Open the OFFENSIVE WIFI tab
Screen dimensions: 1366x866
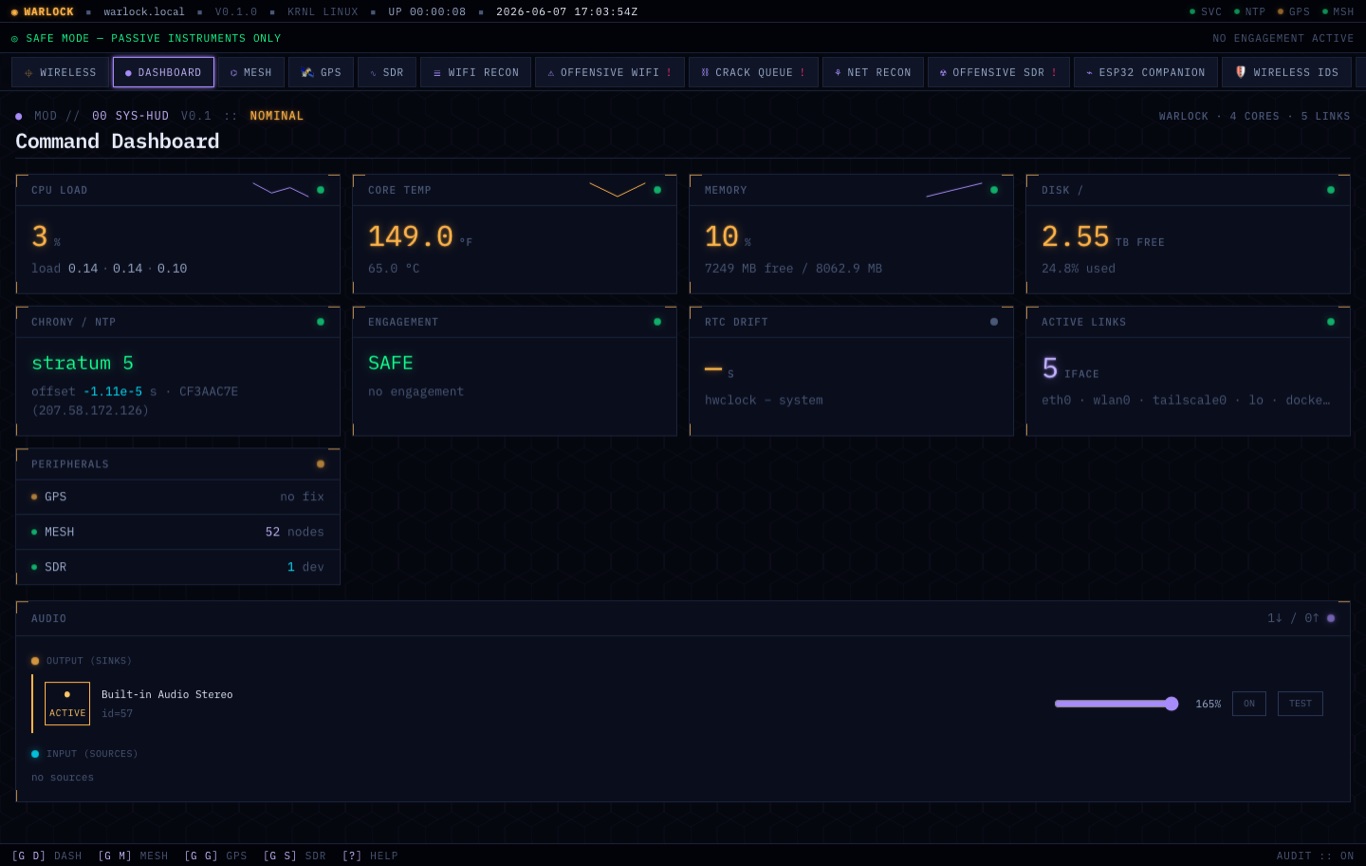pos(610,72)
